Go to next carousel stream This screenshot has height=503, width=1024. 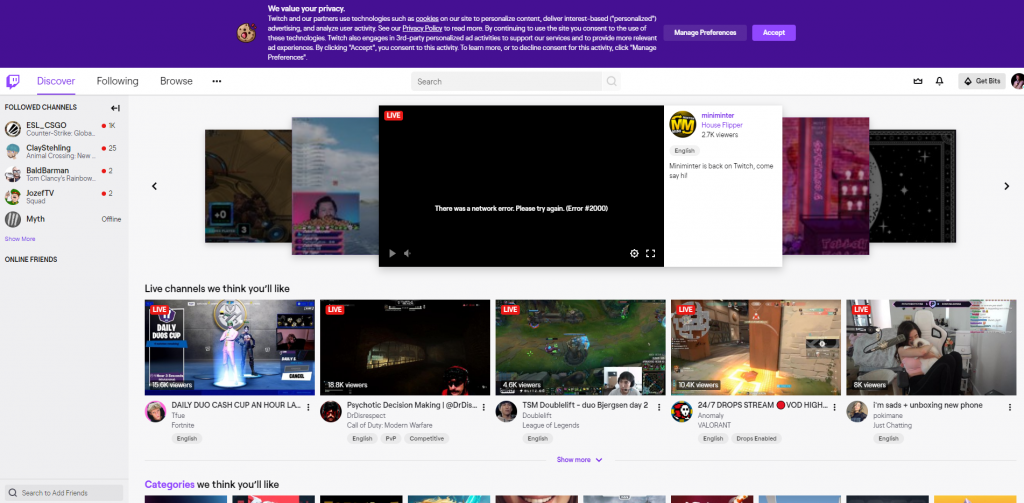pyautogui.click(x=1006, y=186)
